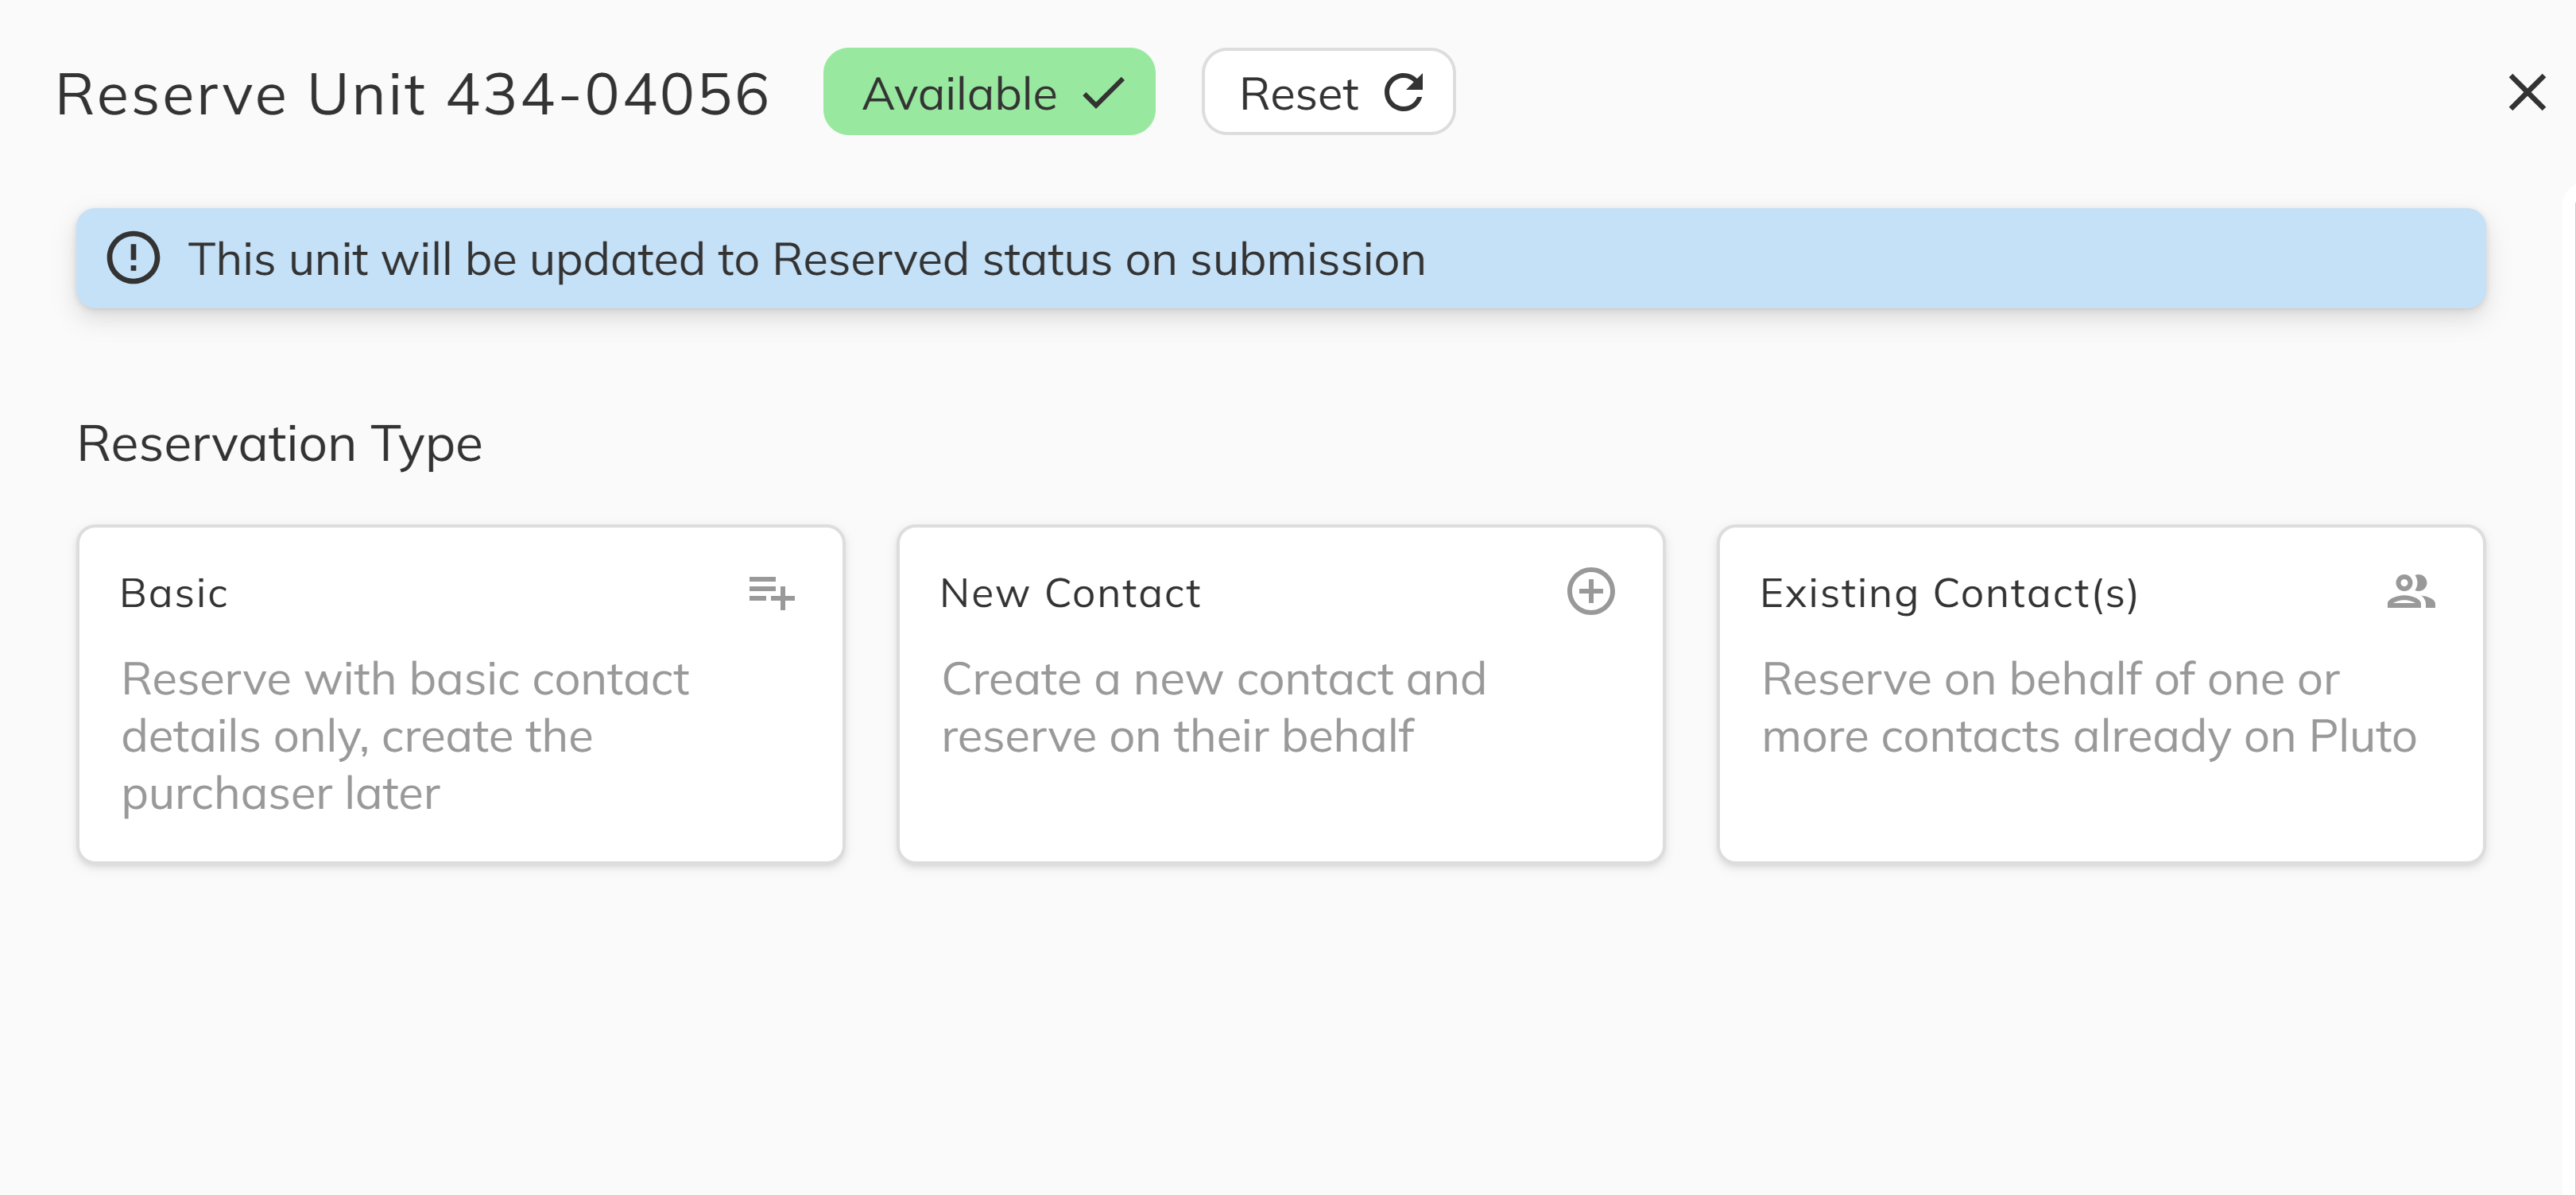This screenshot has width=2576, height=1195.
Task: Click the alert circle icon in the blue banner
Action: [135, 258]
